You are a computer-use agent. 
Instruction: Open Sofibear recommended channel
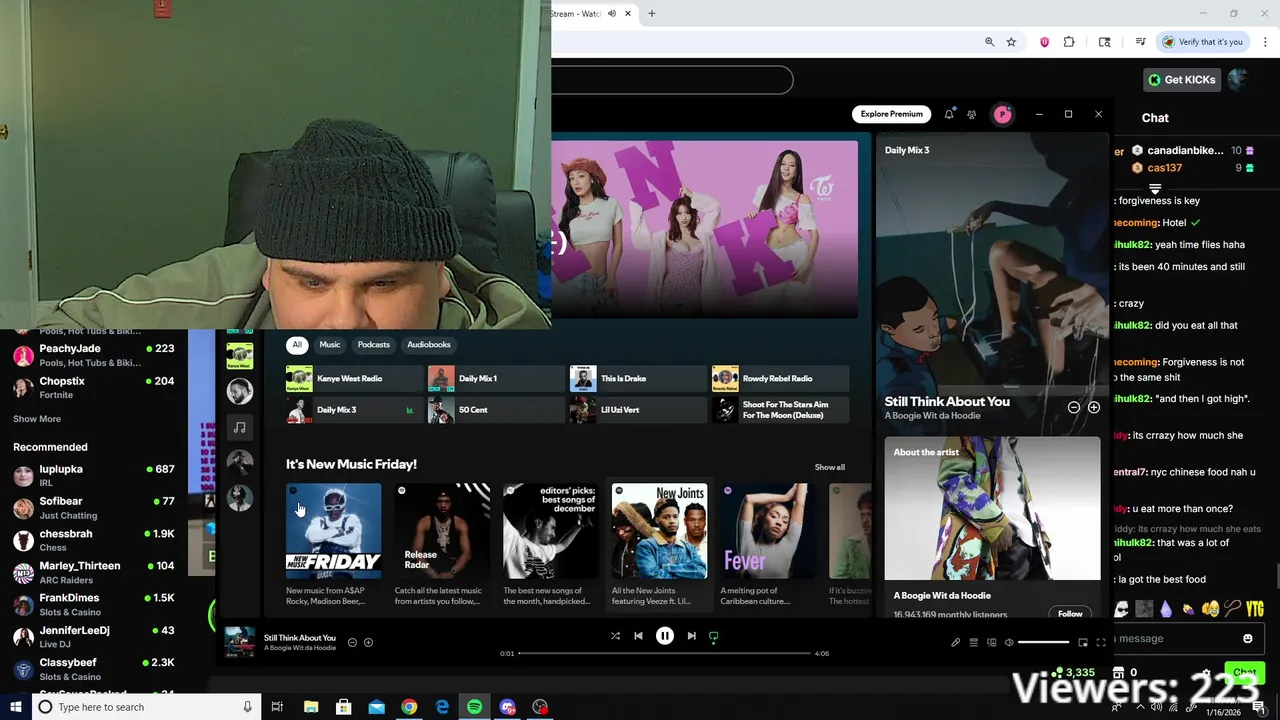pos(94,508)
